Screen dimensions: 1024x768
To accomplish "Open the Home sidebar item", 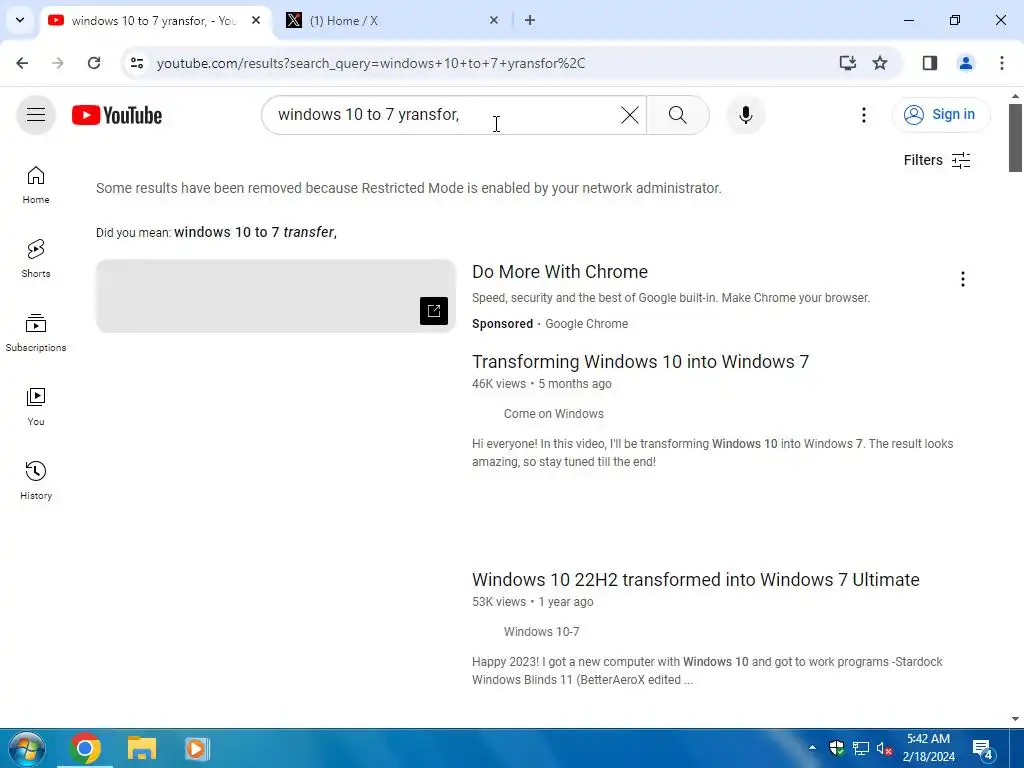I will click(36, 185).
